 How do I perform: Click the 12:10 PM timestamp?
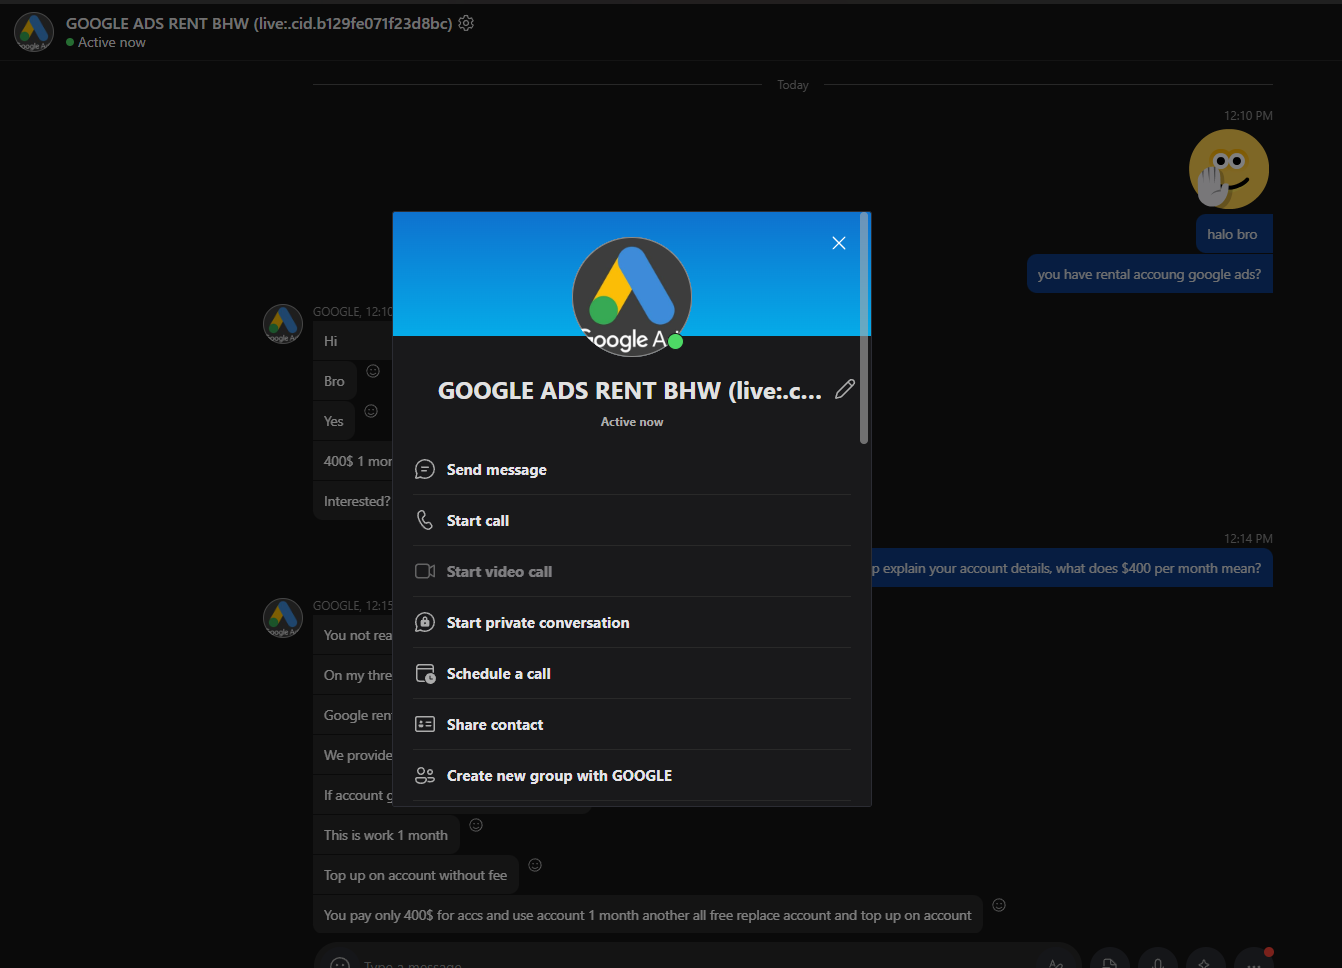(x=1248, y=116)
